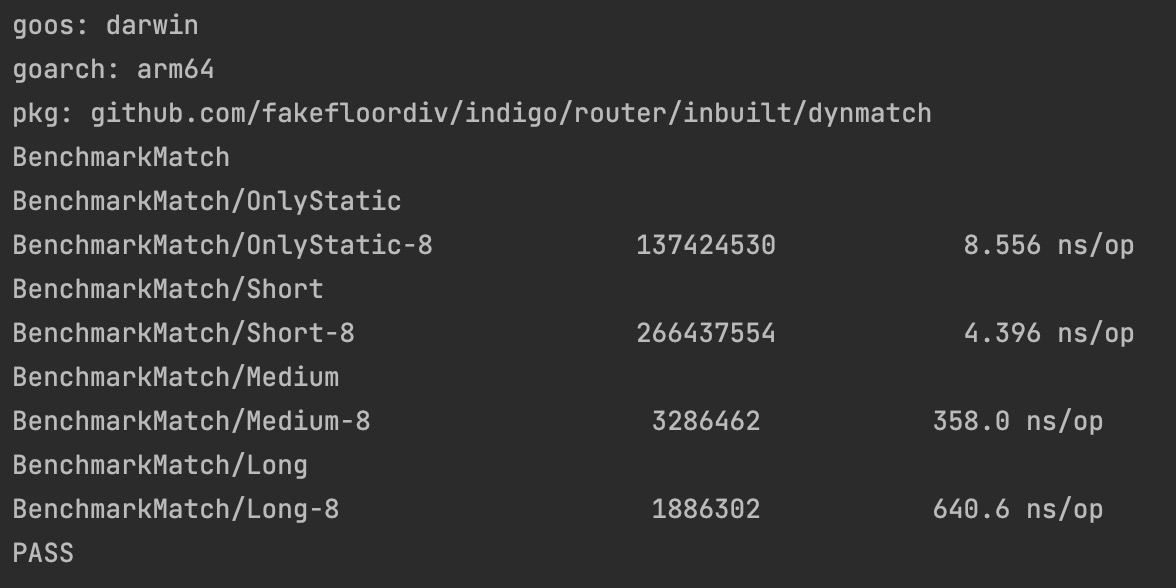This screenshot has height=588, width=1176.
Task: Click the 4.396 ns/op timing
Action: [1048, 333]
